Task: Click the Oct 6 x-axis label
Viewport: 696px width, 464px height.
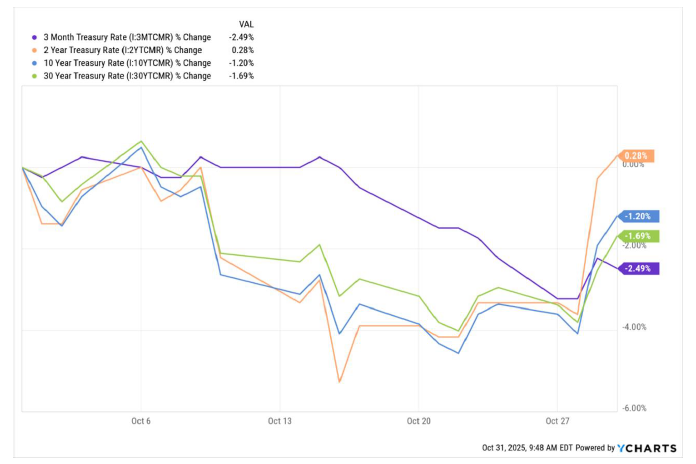Action: pos(140,422)
